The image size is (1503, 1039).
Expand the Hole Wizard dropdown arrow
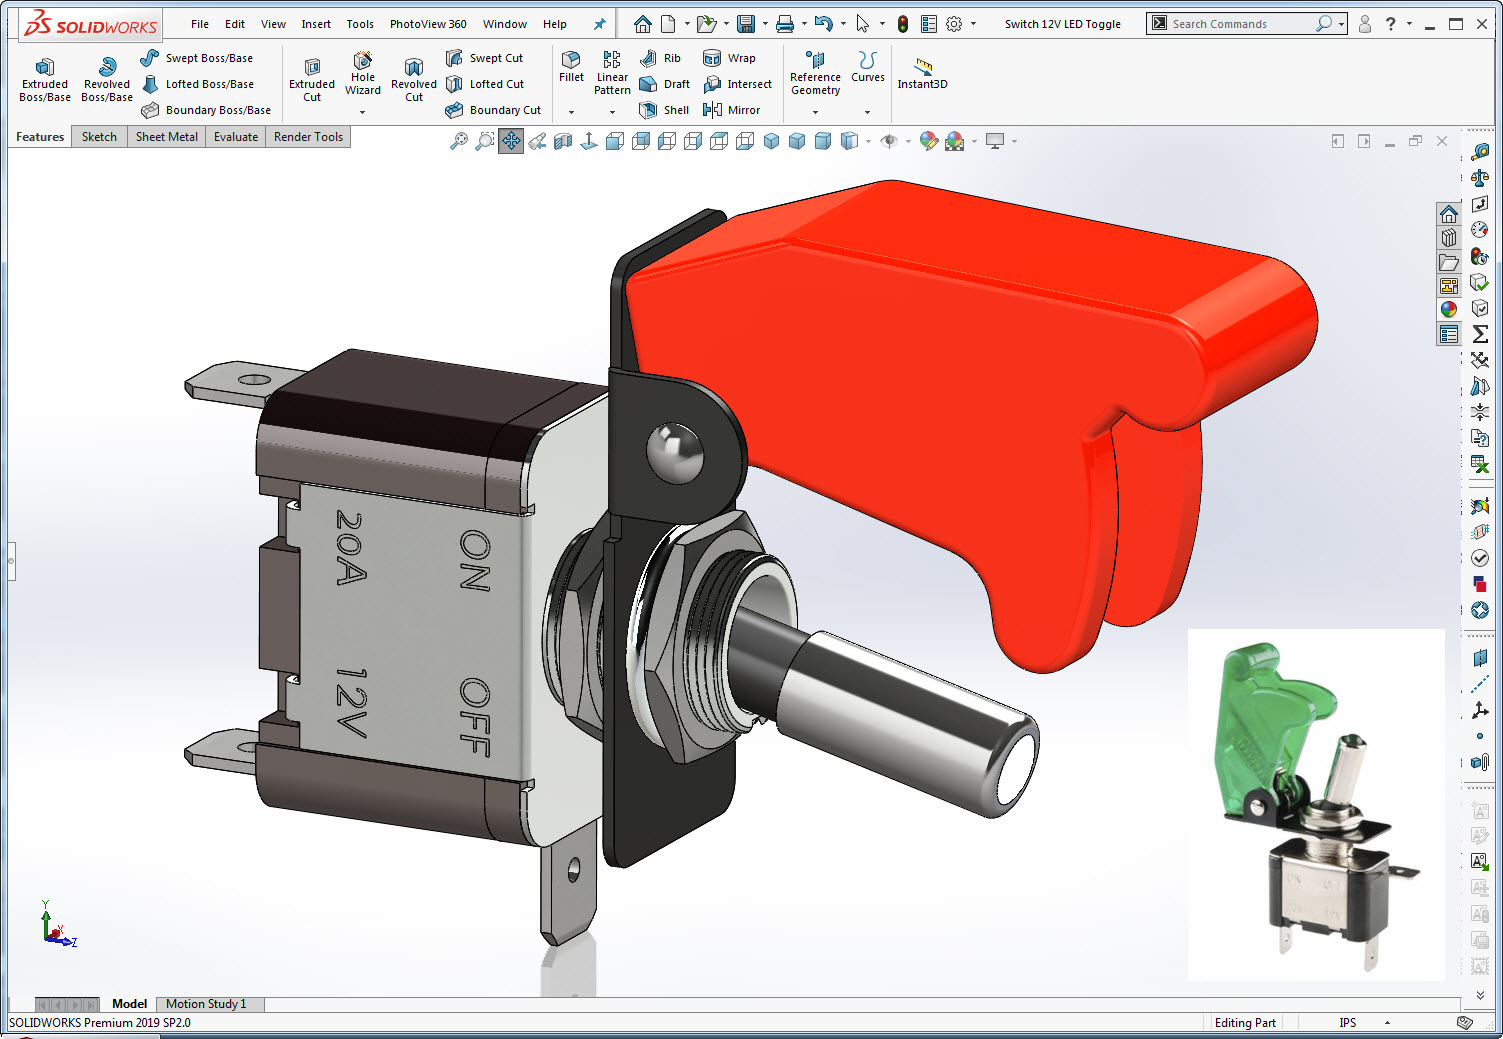pyautogui.click(x=363, y=112)
